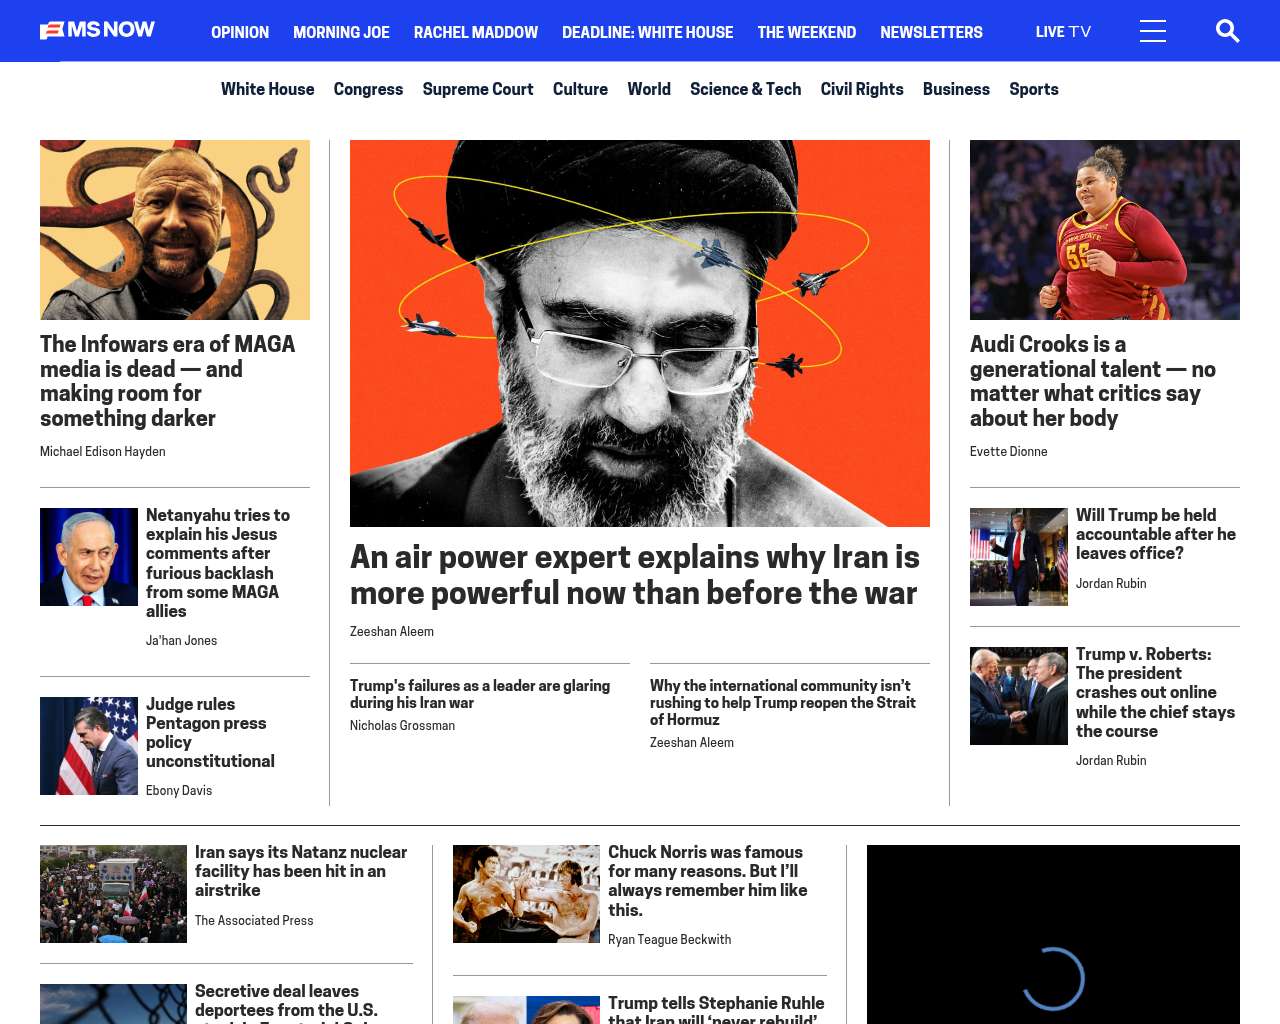Browse the Civil Rights topic
1280x1024 pixels.
(862, 89)
